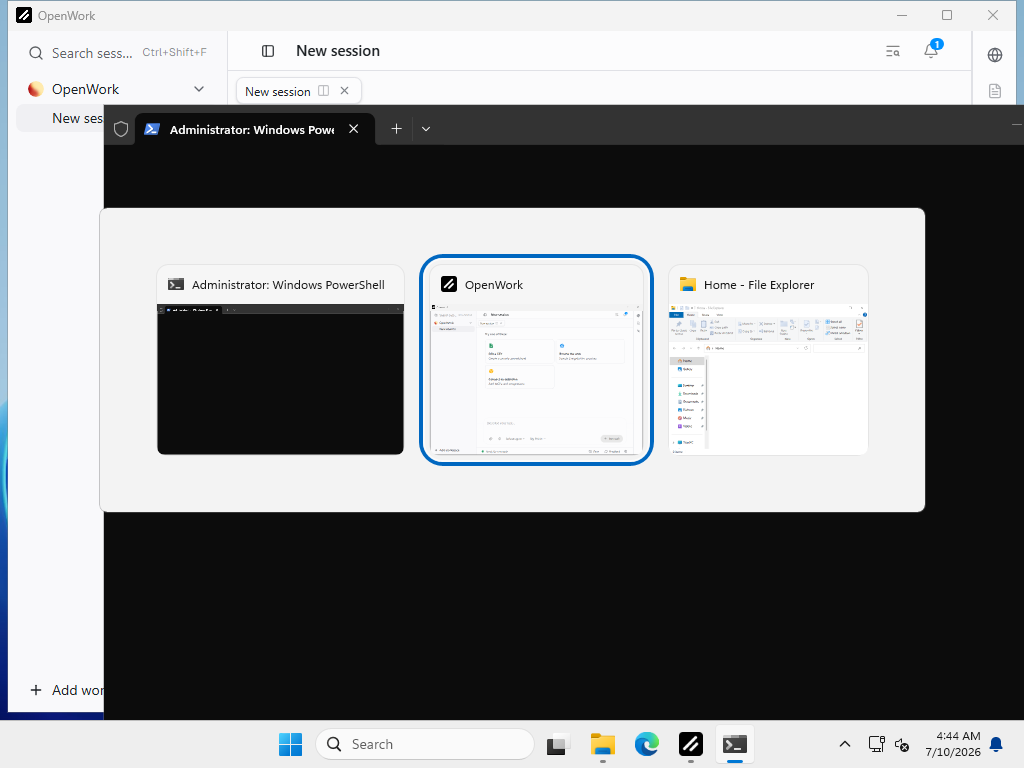
Task: Click the muted volume tray icon
Action: tap(902, 744)
